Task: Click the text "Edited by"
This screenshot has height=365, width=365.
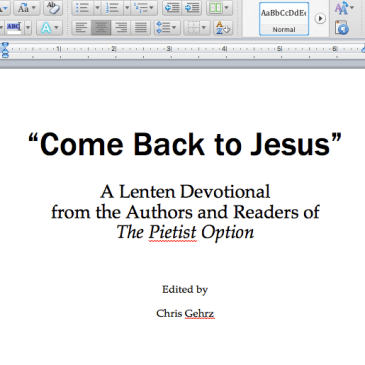Action: coord(185,289)
